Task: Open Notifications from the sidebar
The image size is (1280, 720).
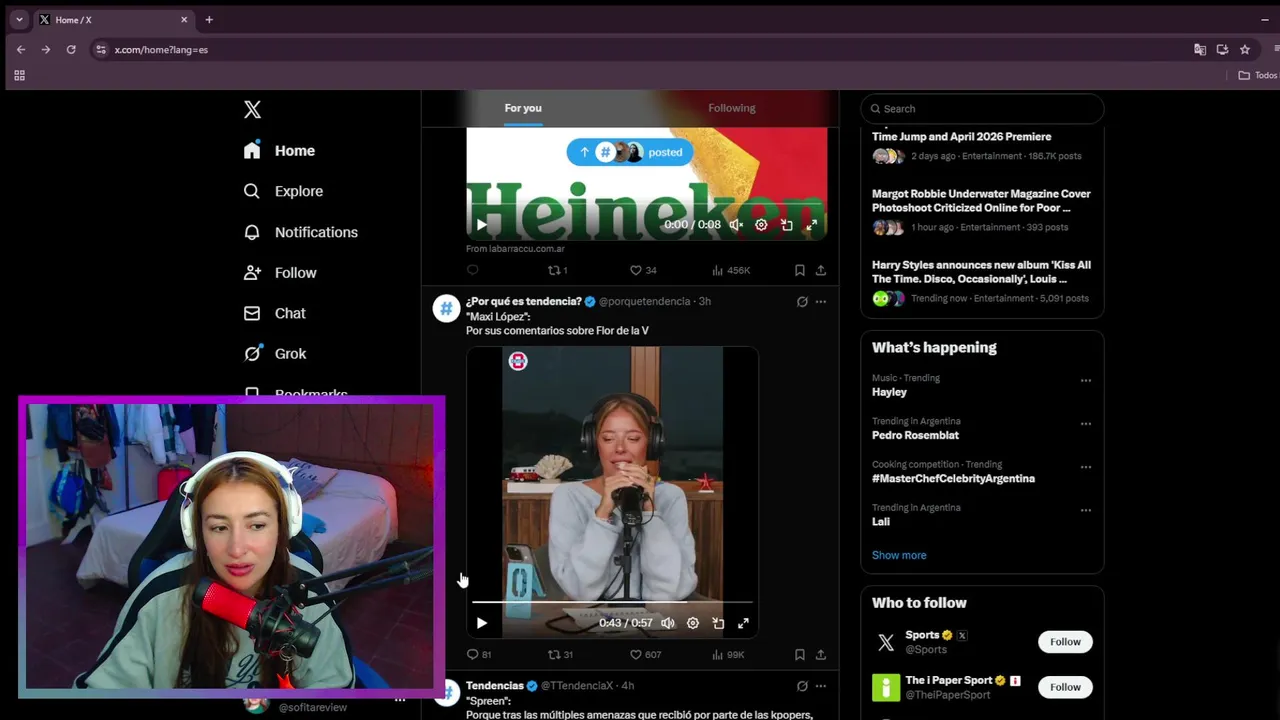Action: pos(300,232)
